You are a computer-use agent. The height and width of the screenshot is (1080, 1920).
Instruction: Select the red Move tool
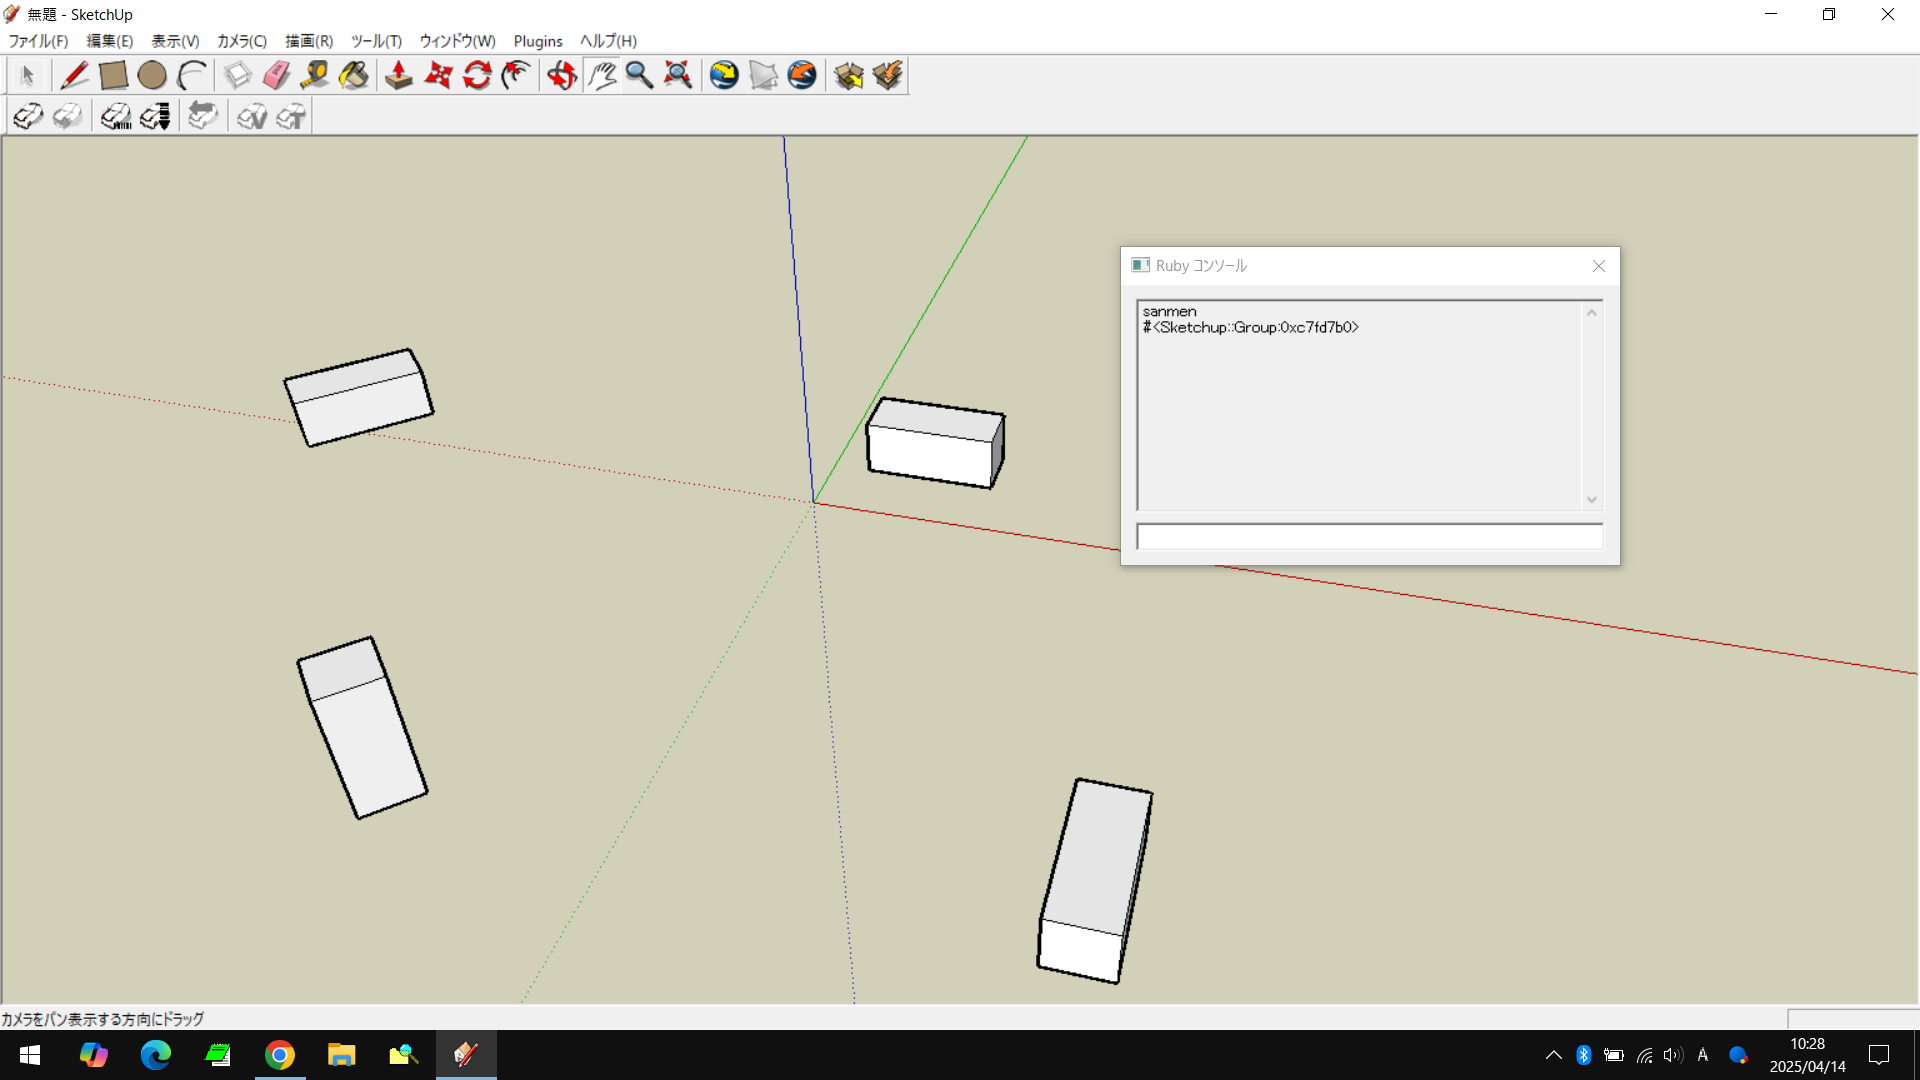tap(438, 76)
